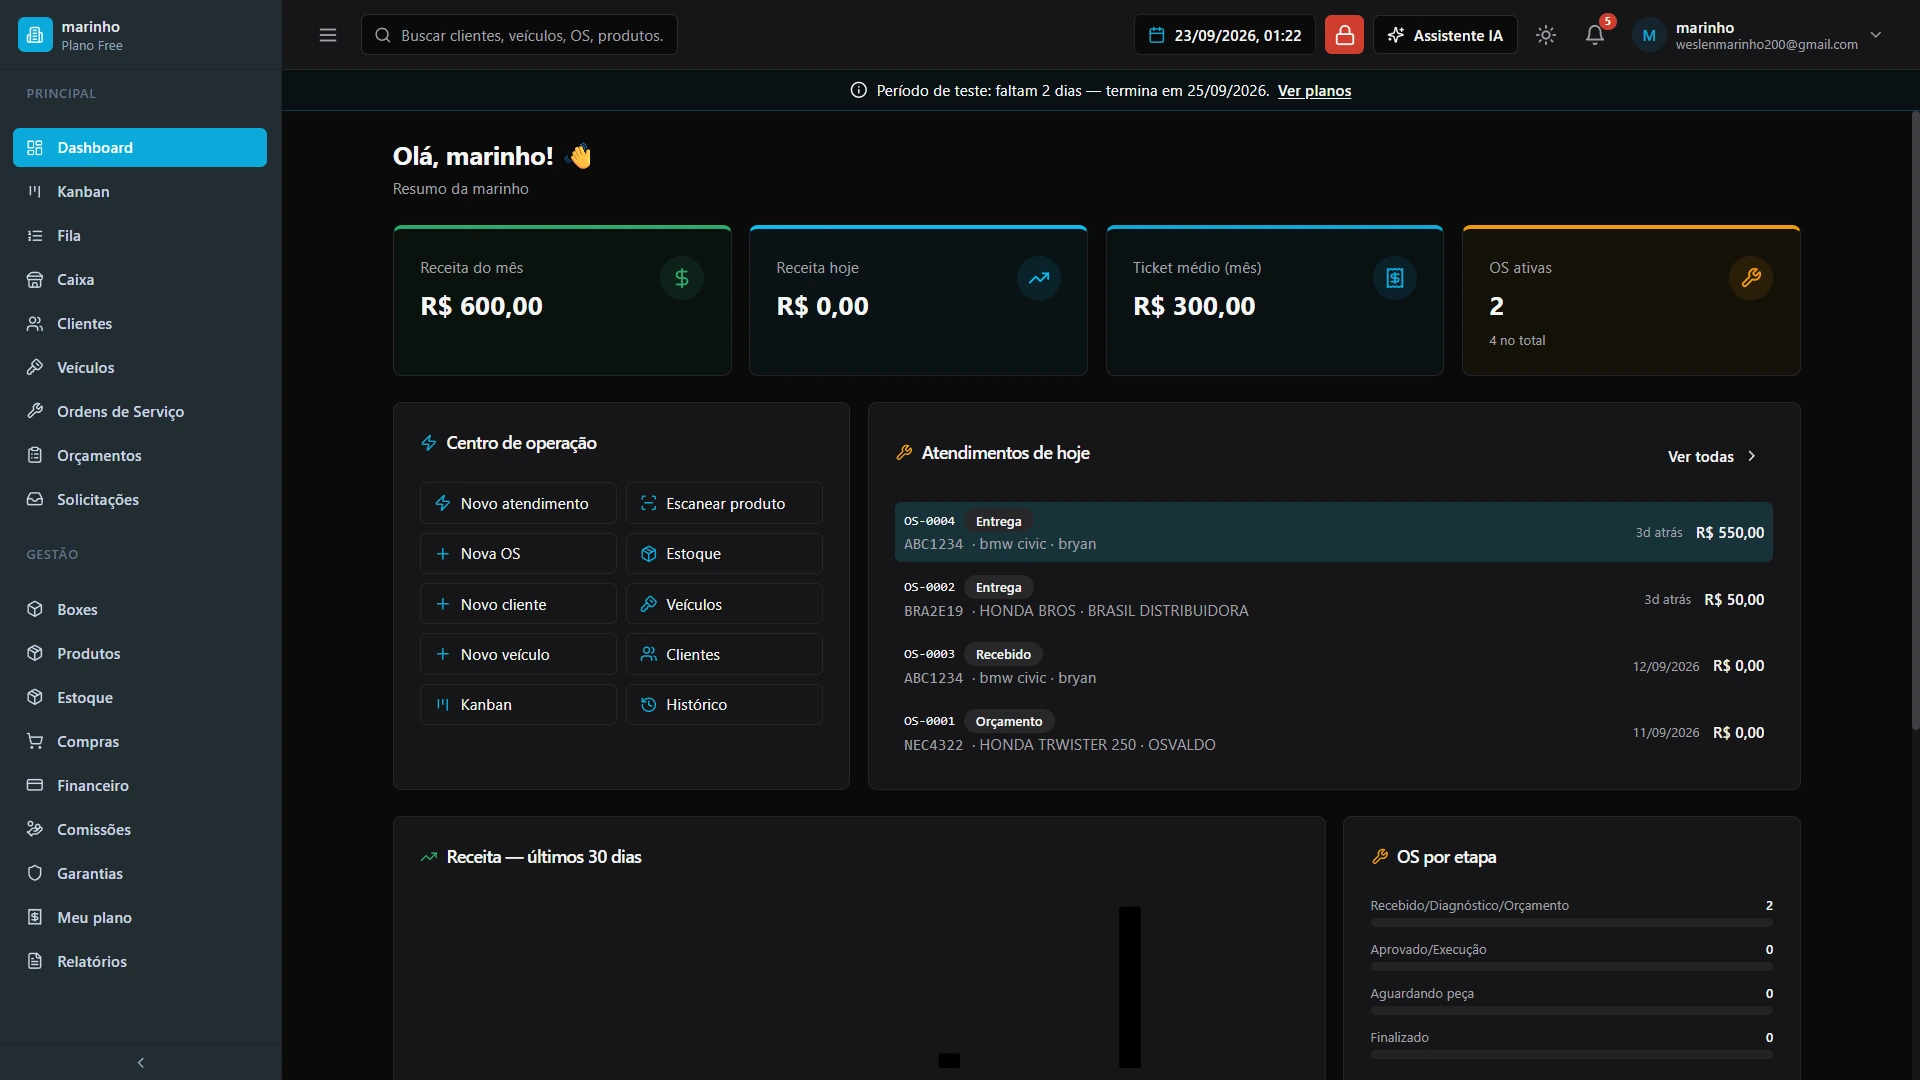Click the wrench icon on OS ativas card
The height and width of the screenshot is (1080, 1920).
tap(1751, 278)
